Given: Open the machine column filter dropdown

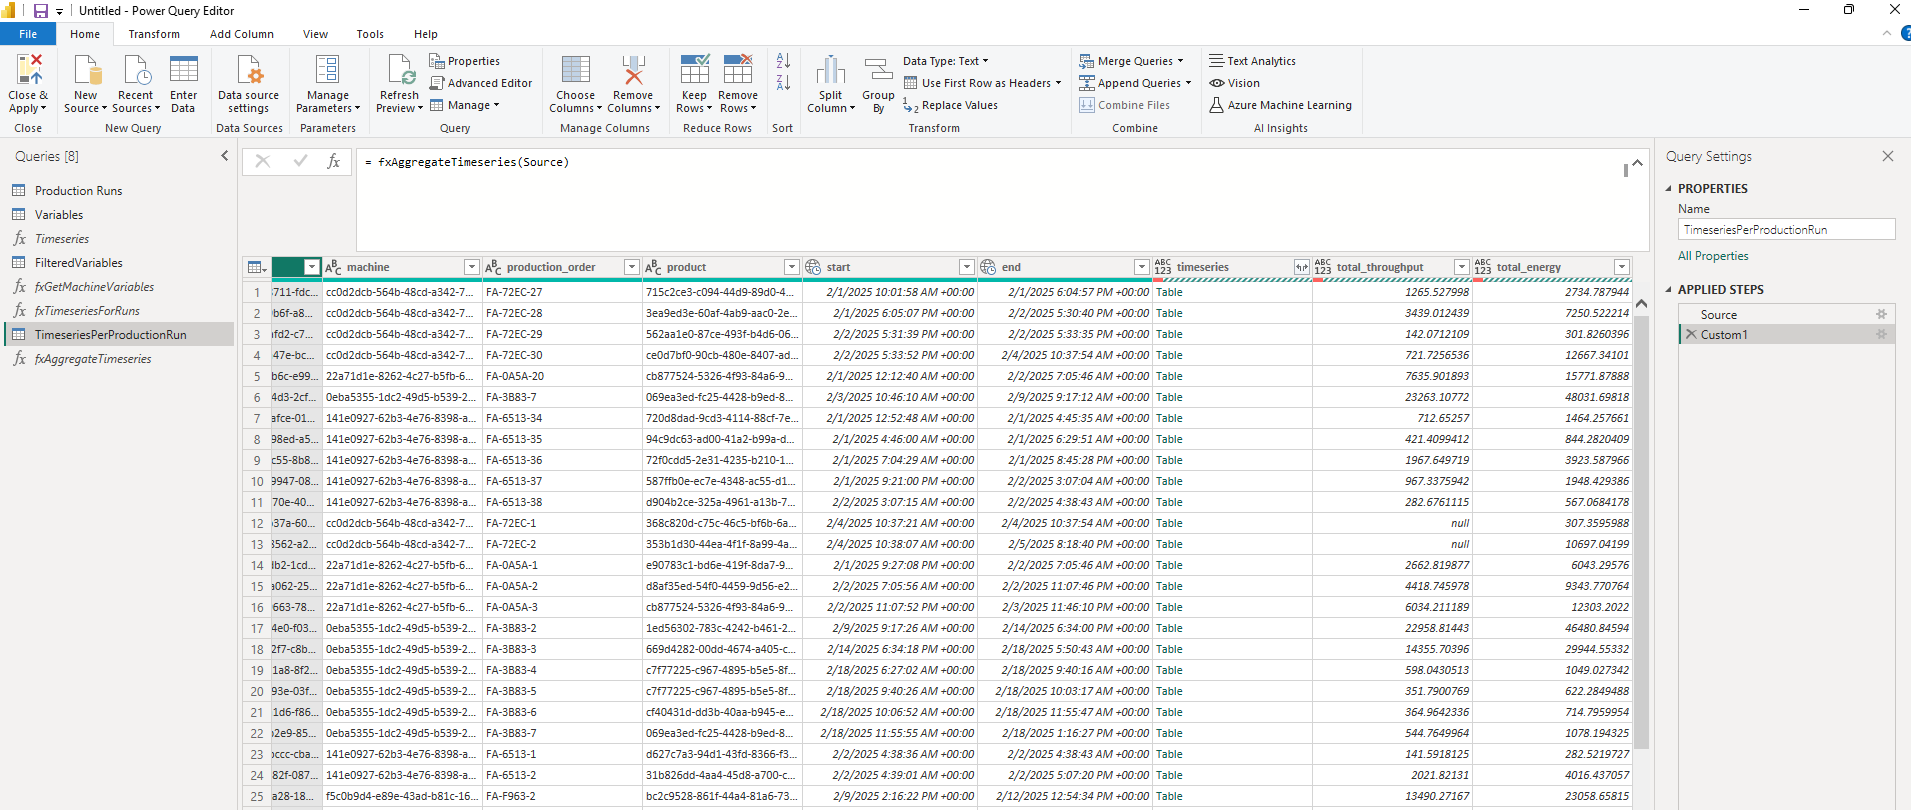Looking at the screenshot, I should [471, 267].
